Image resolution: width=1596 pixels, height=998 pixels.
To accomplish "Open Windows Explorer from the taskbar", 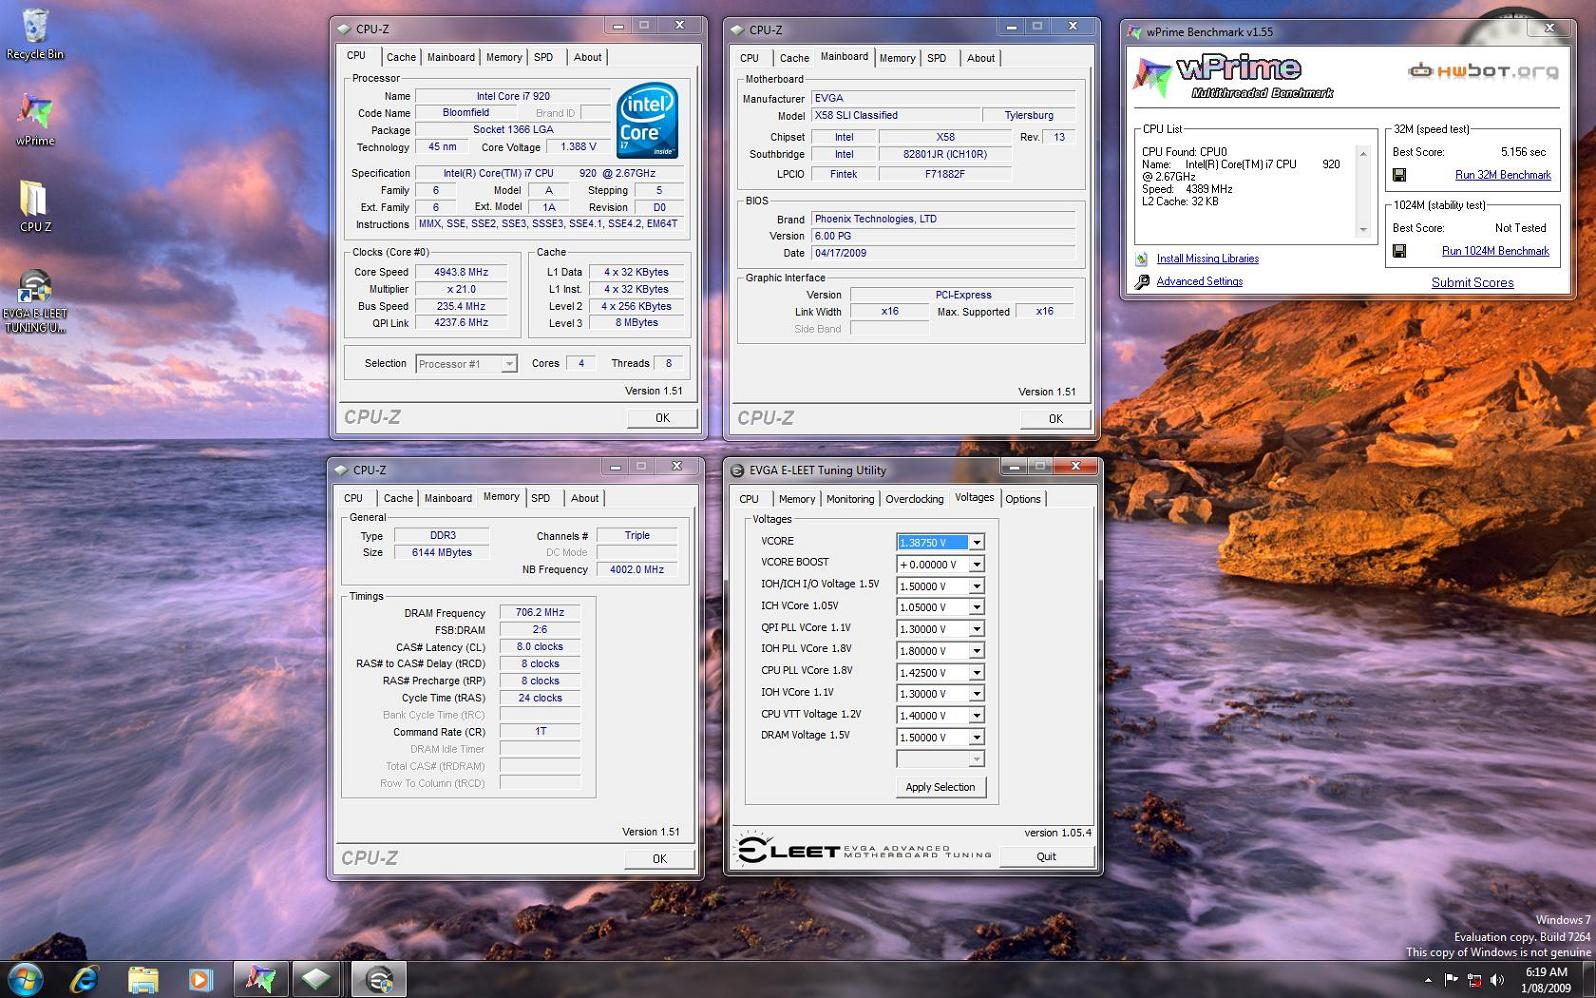I will click(143, 979).
